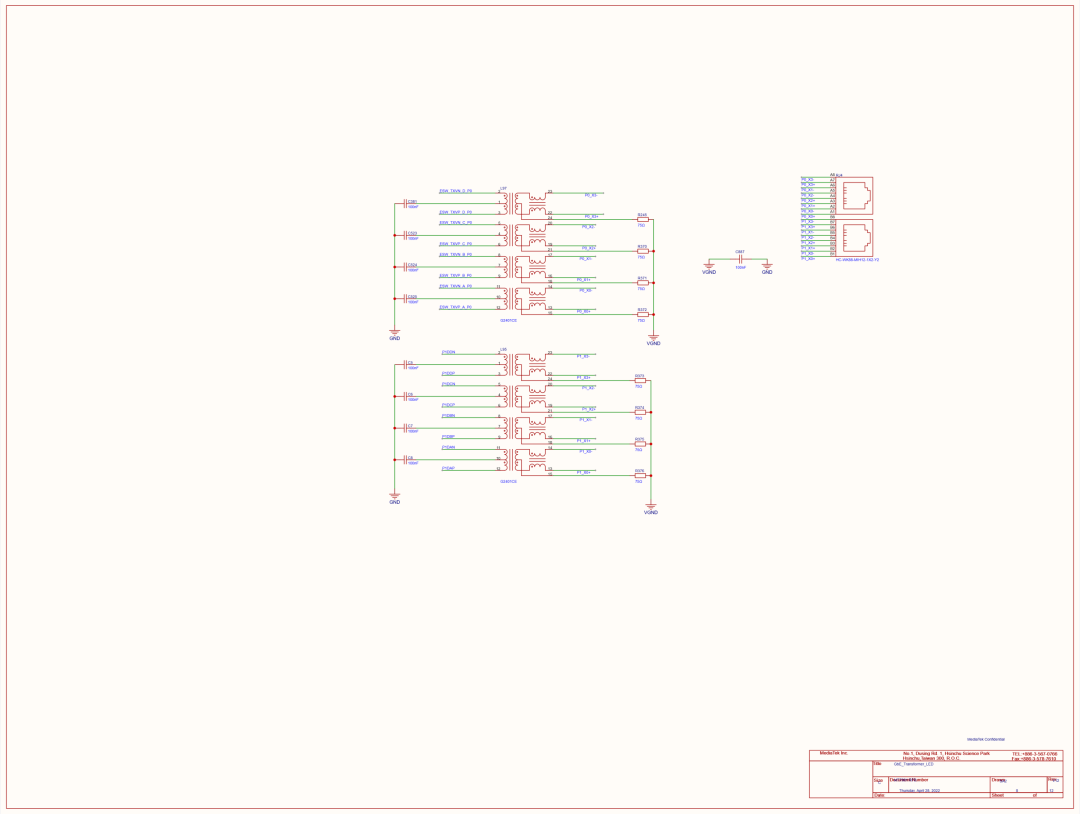Click net label ESW_TXVN_D_P0
The height and width of the screenshot is (814, 1080).
click(455, 191)
